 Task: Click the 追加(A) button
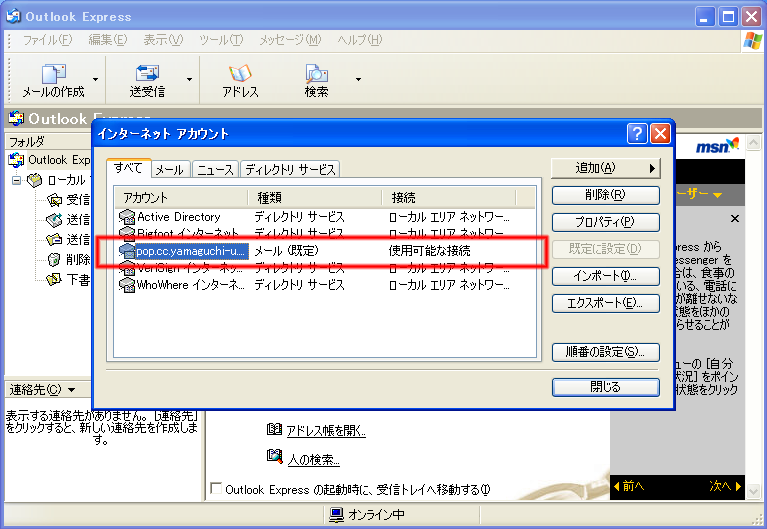tap(606, 168)
